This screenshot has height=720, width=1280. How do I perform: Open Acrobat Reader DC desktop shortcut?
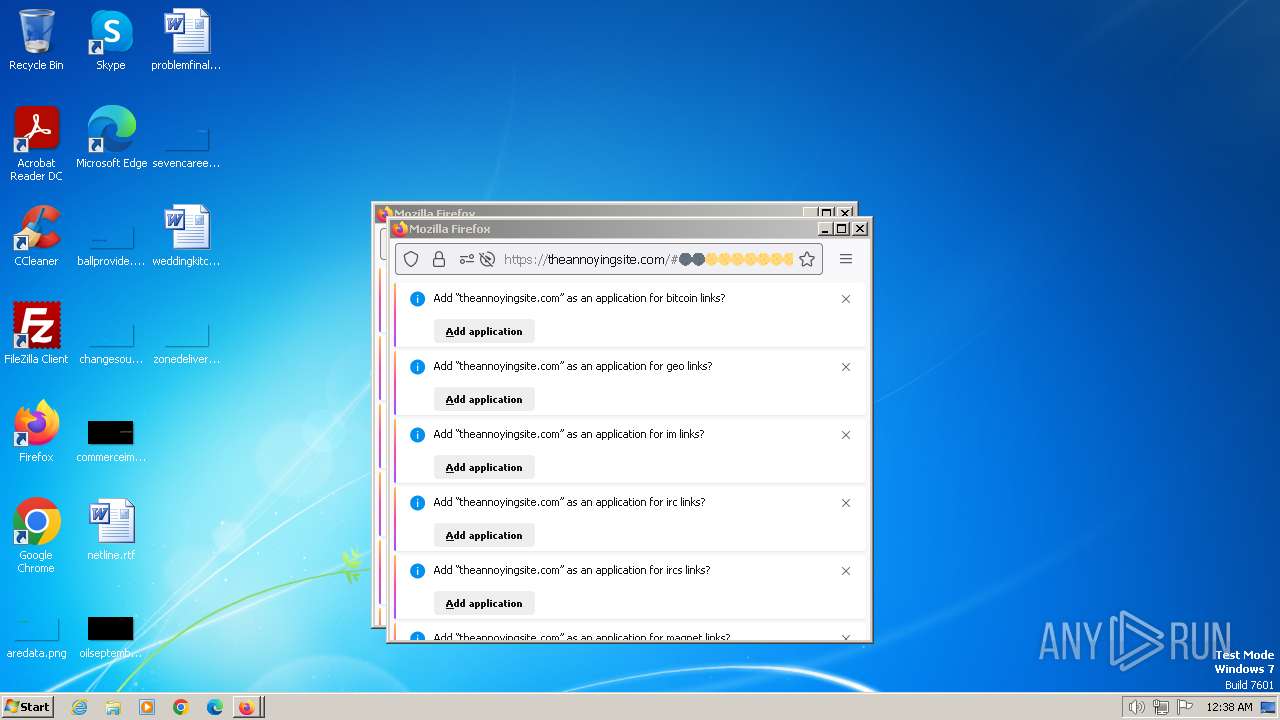(36, 144)
